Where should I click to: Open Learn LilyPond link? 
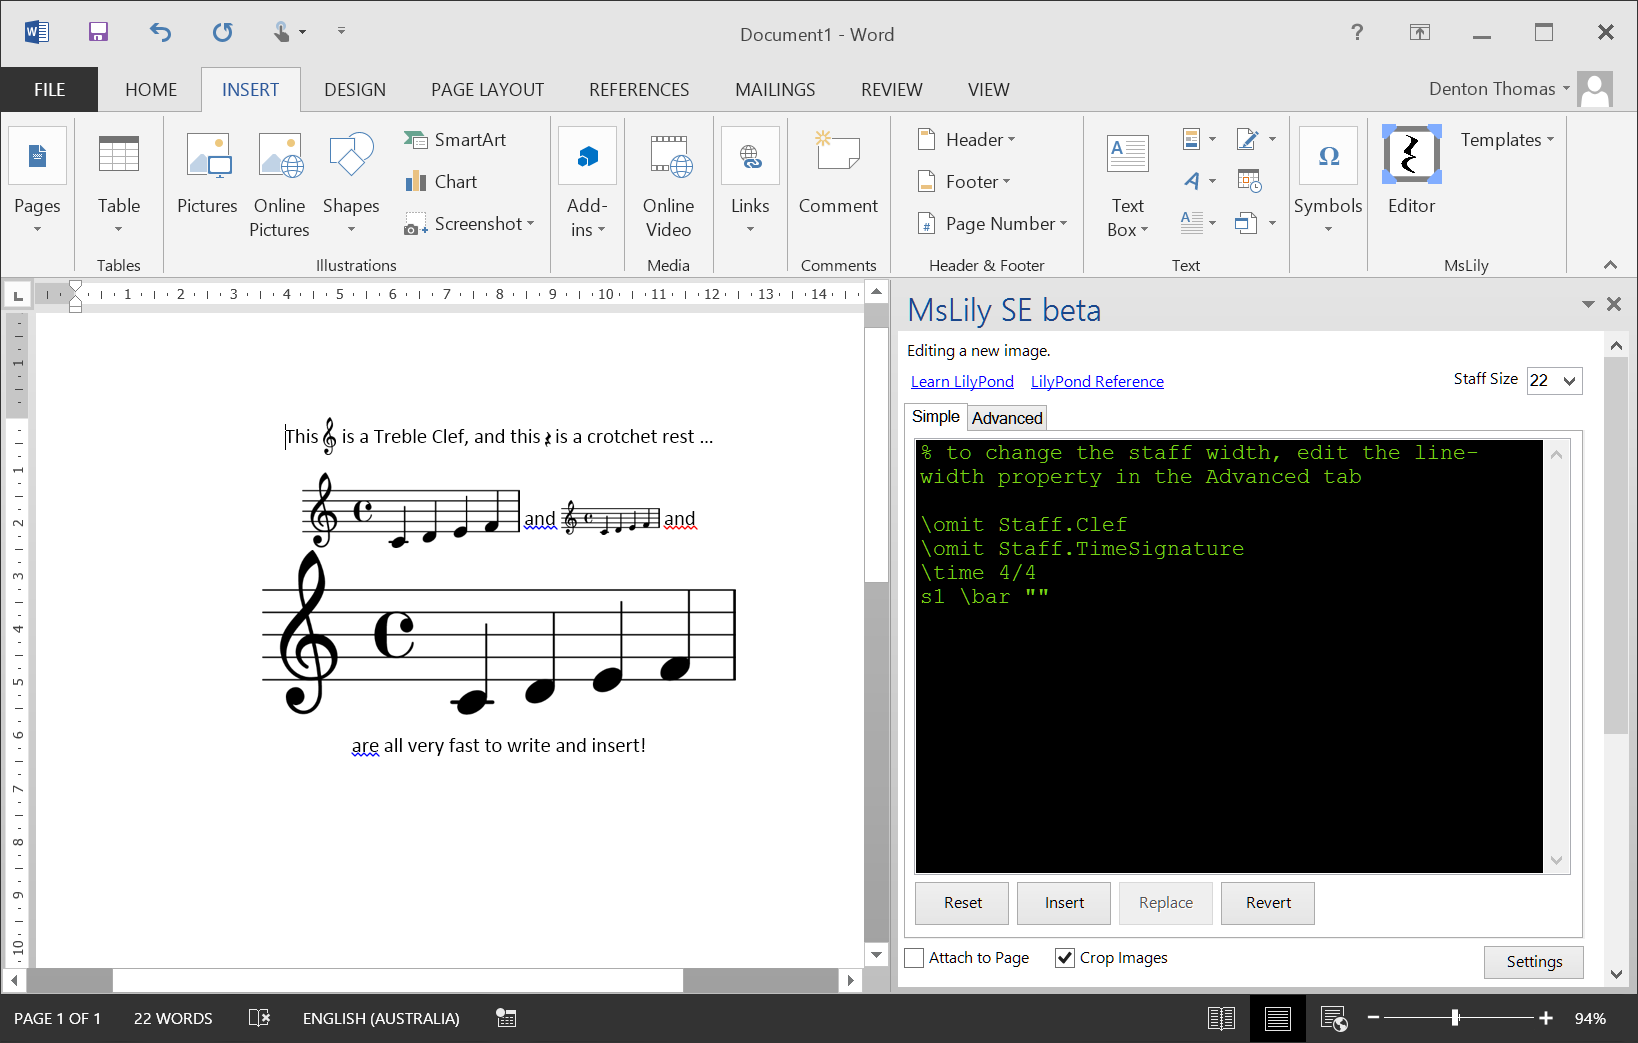tap(962, 382)
